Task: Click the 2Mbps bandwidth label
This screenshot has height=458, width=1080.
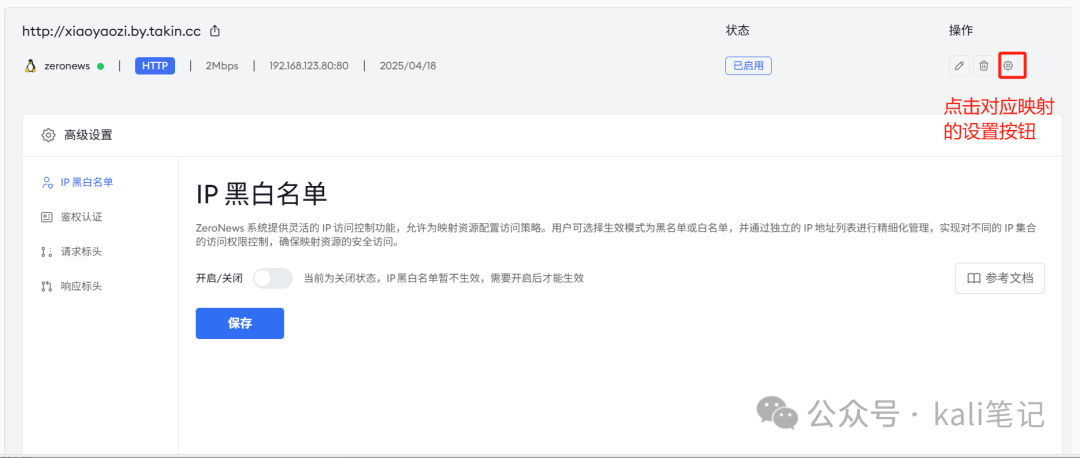Action: pos(222,66)
